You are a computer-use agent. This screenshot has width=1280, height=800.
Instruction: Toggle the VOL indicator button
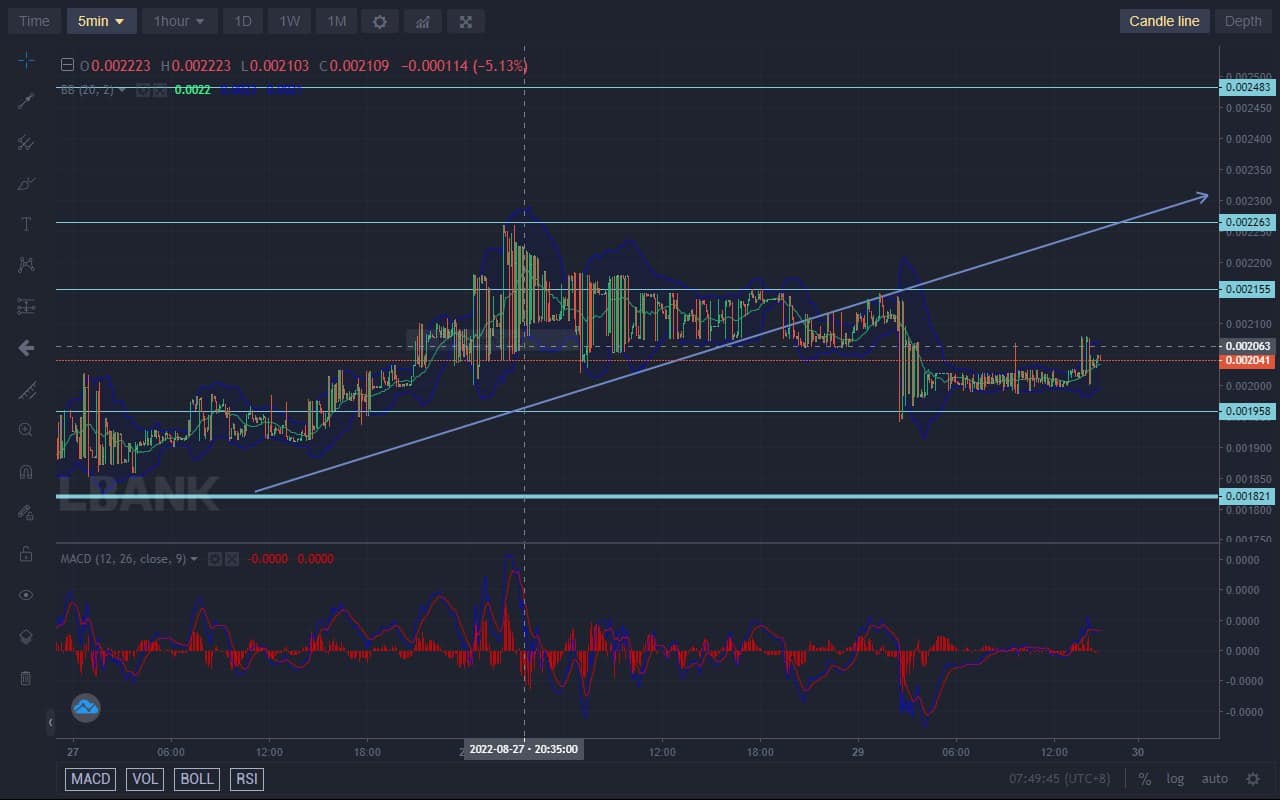tap(145, 779)
